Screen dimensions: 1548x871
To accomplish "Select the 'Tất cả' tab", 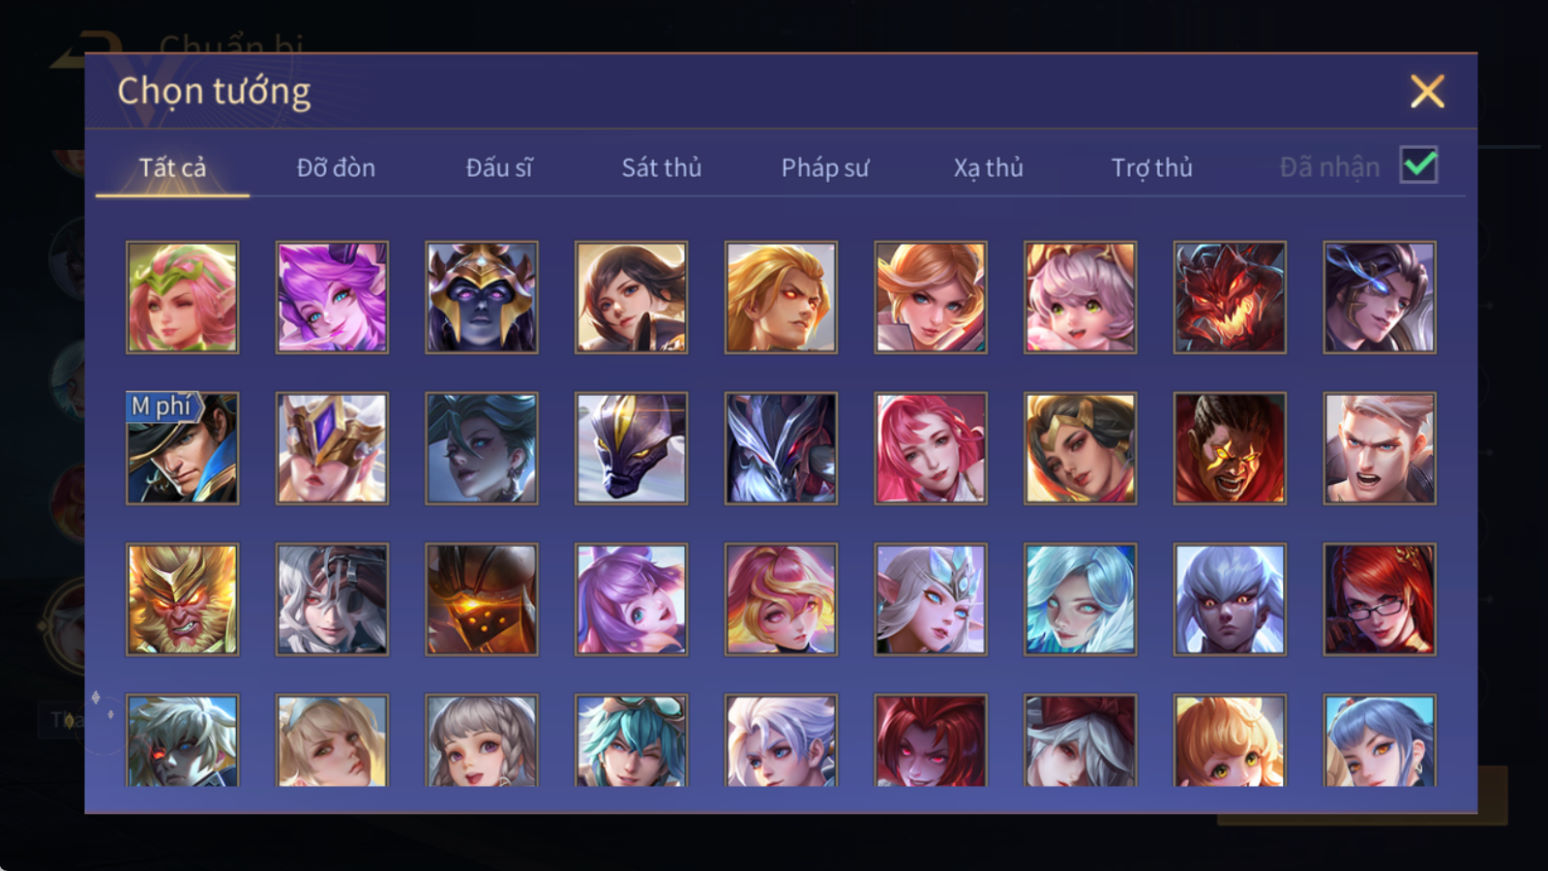I will pos(172,167).
